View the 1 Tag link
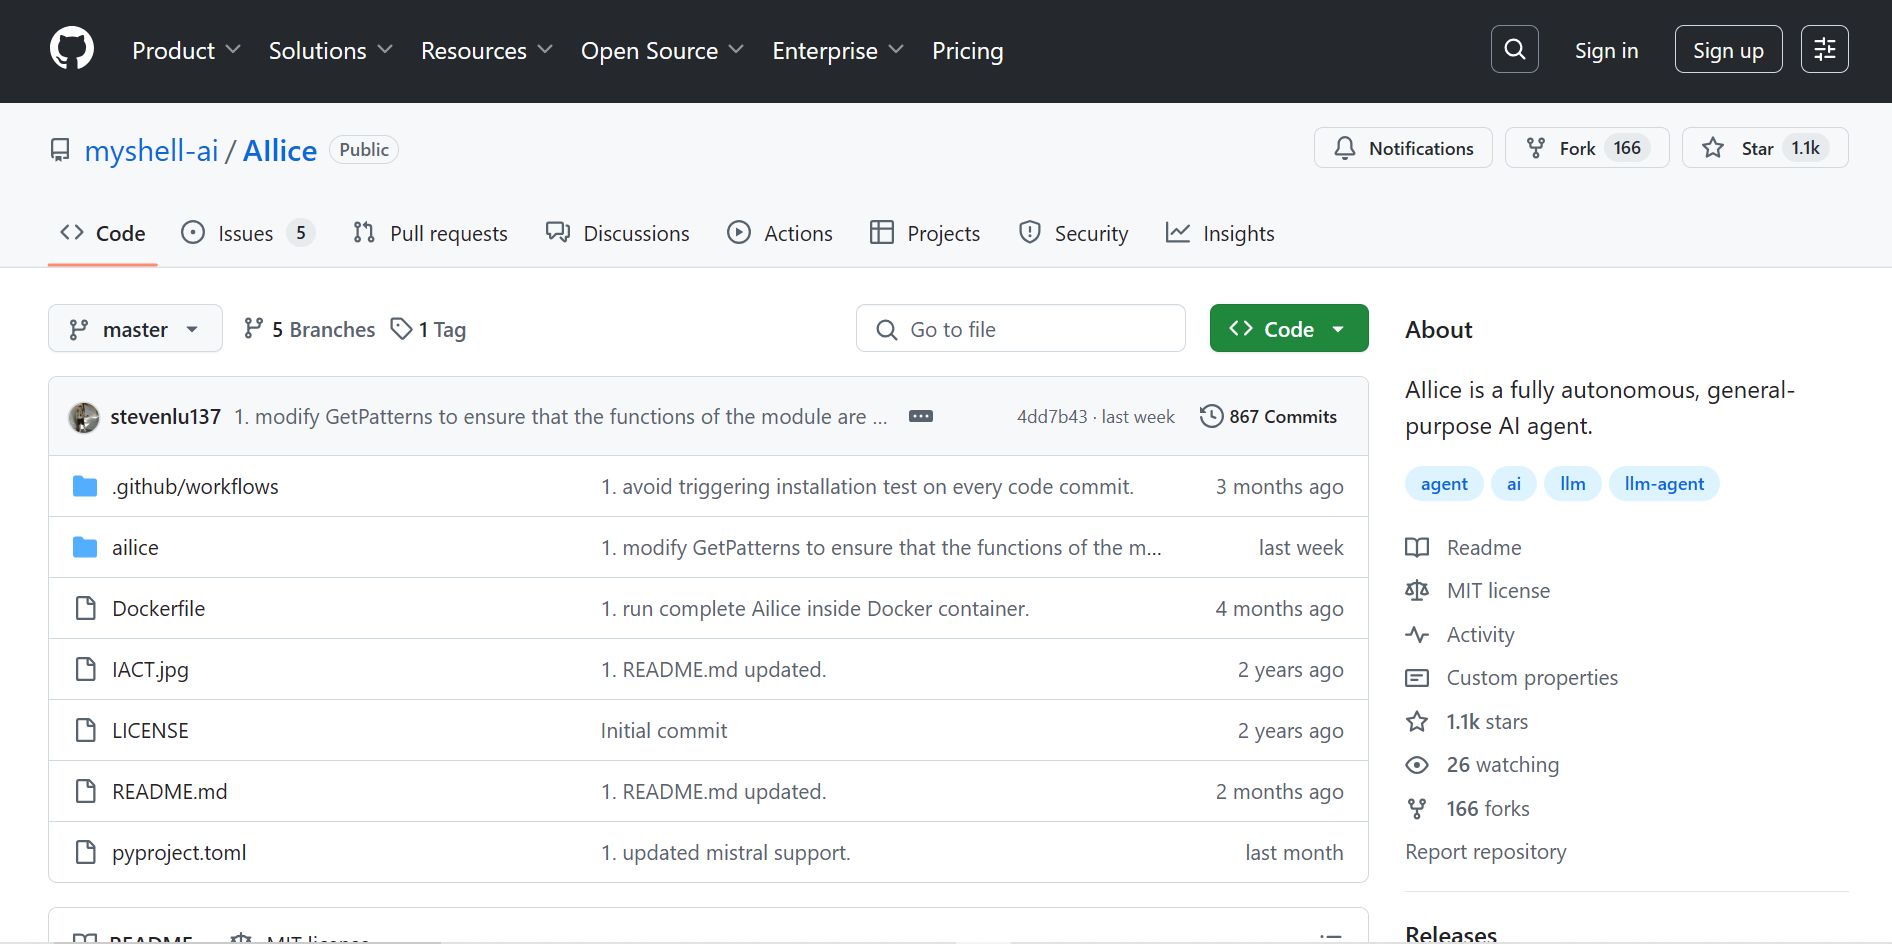This screenshot has width=1892, height=944. tap(428, 329)
